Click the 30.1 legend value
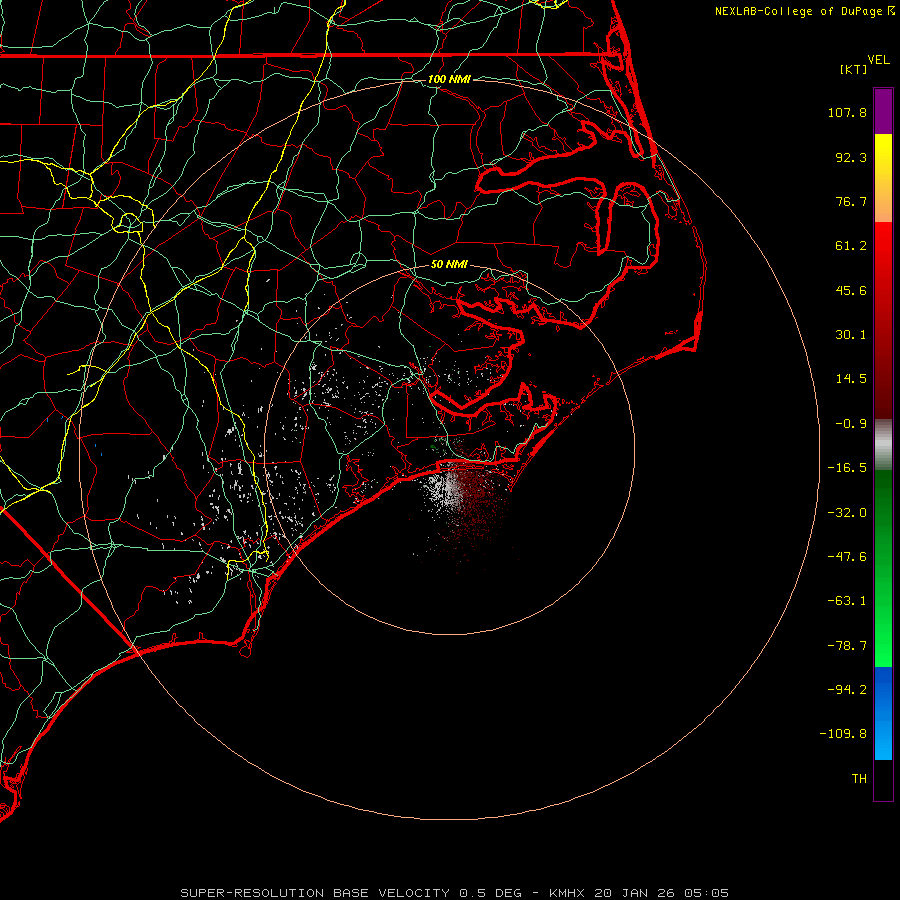The image size is (900, 900). click(x=851, y=335)
